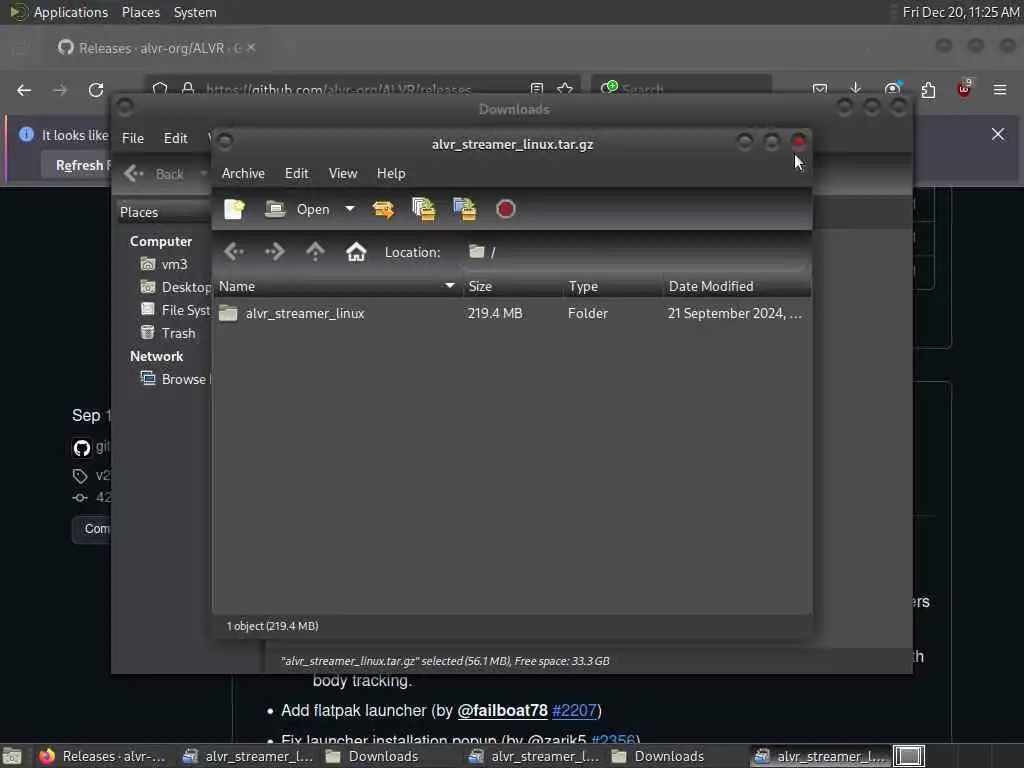This screenshot has width=1024, height=768.
Task: Select File System in Places sidebar
Action: click(x=175, y=310)
